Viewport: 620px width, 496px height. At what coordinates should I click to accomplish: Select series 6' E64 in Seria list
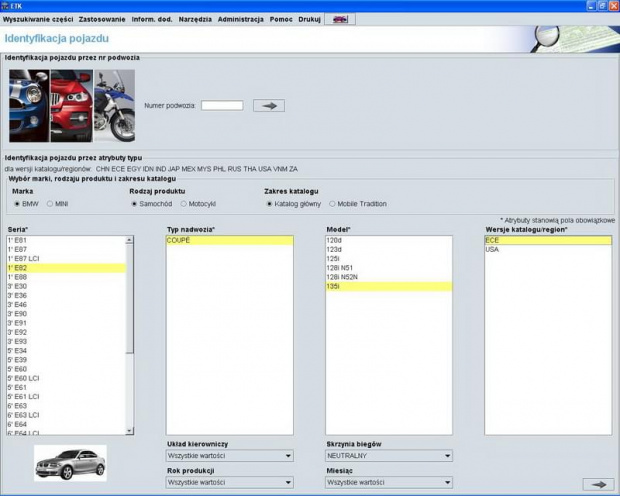[x=66, y=424]
